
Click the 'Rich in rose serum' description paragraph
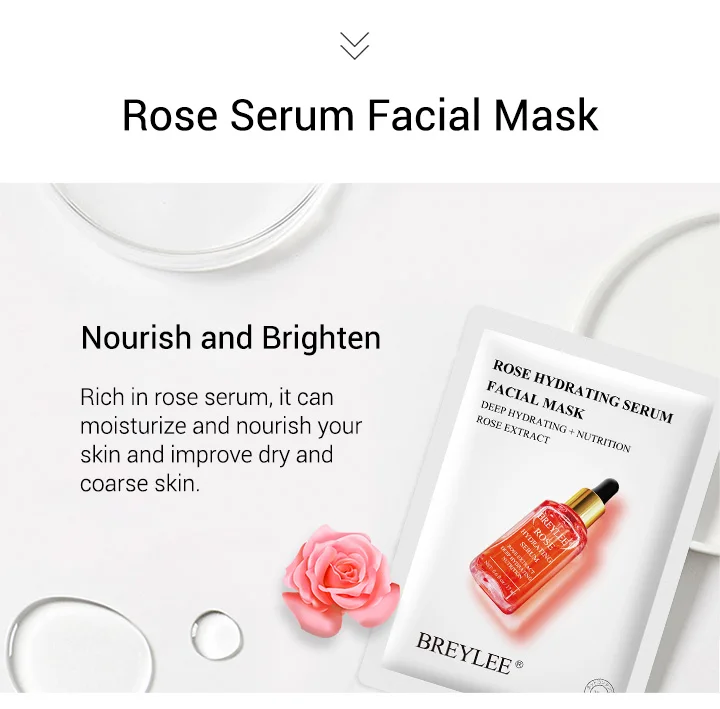[x=221, y=440]
